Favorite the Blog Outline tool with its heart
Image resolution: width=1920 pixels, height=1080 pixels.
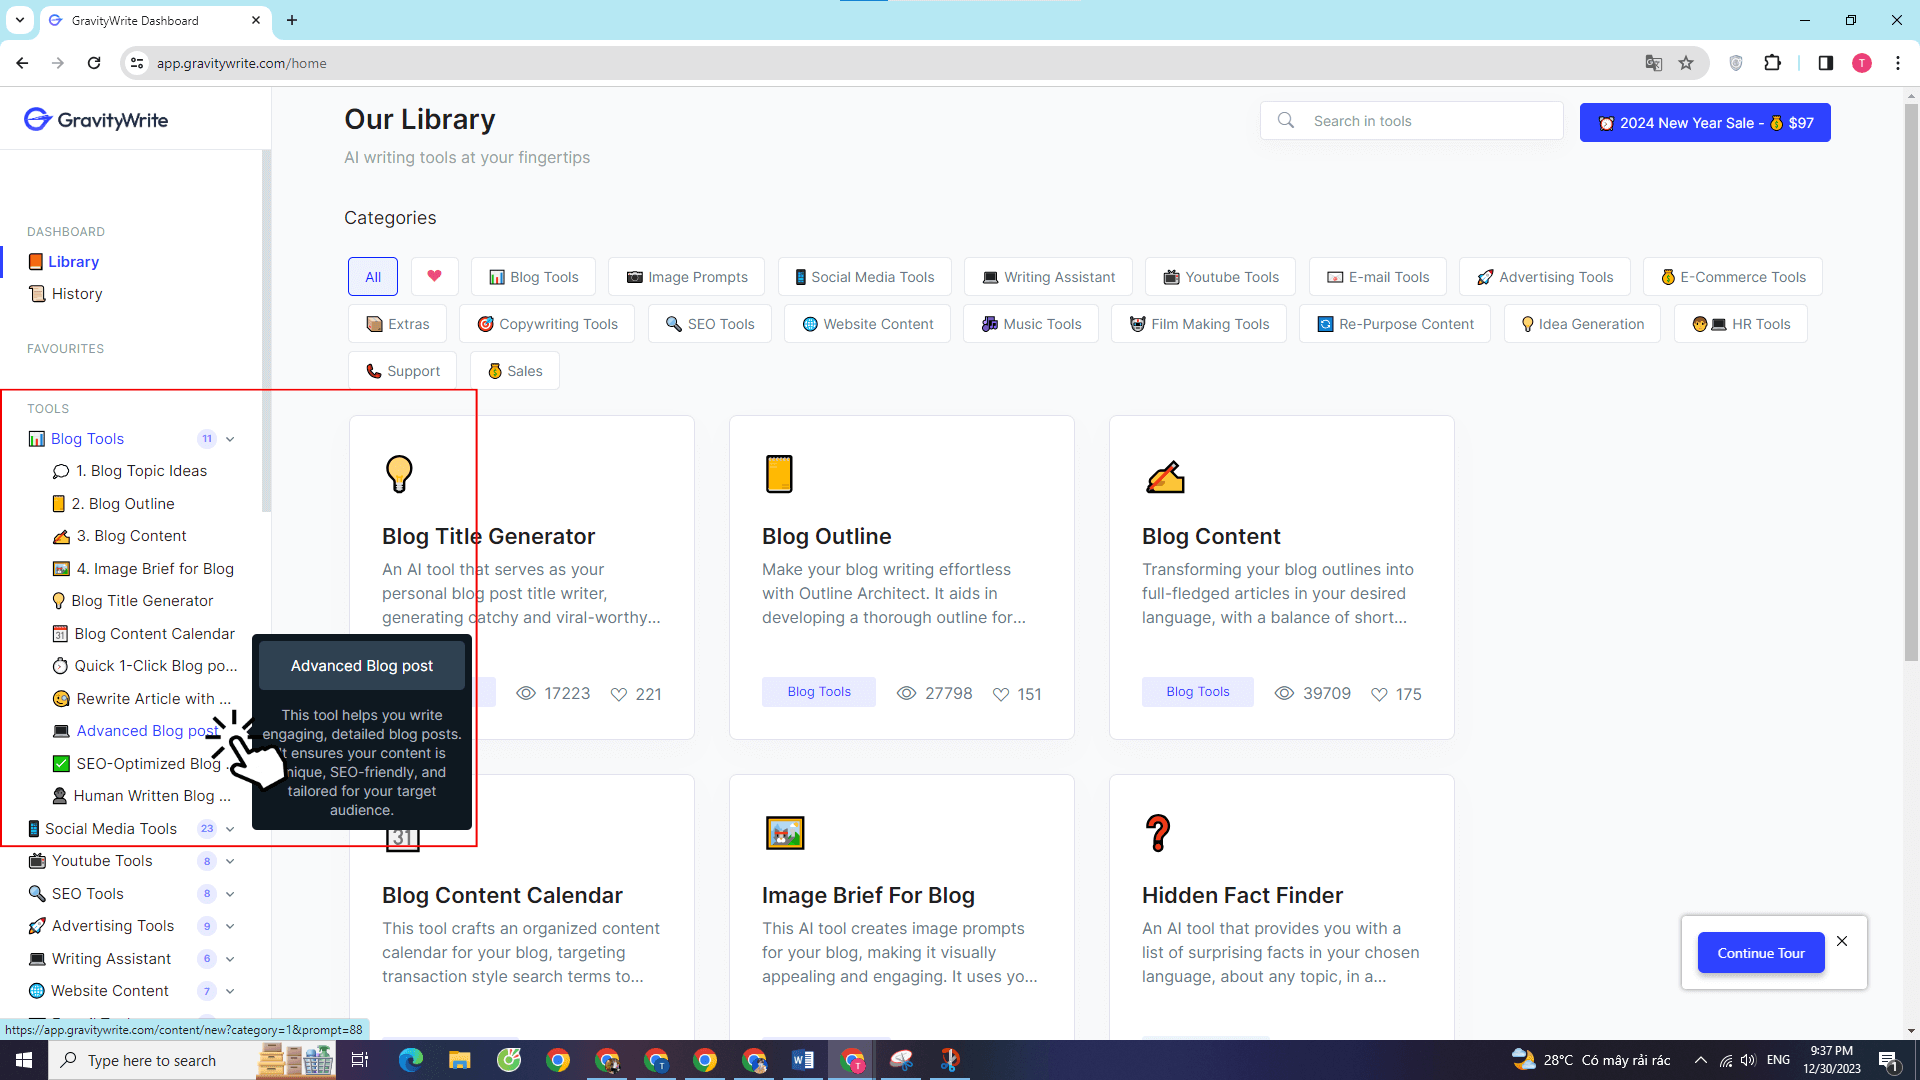tap(1001, 694)
